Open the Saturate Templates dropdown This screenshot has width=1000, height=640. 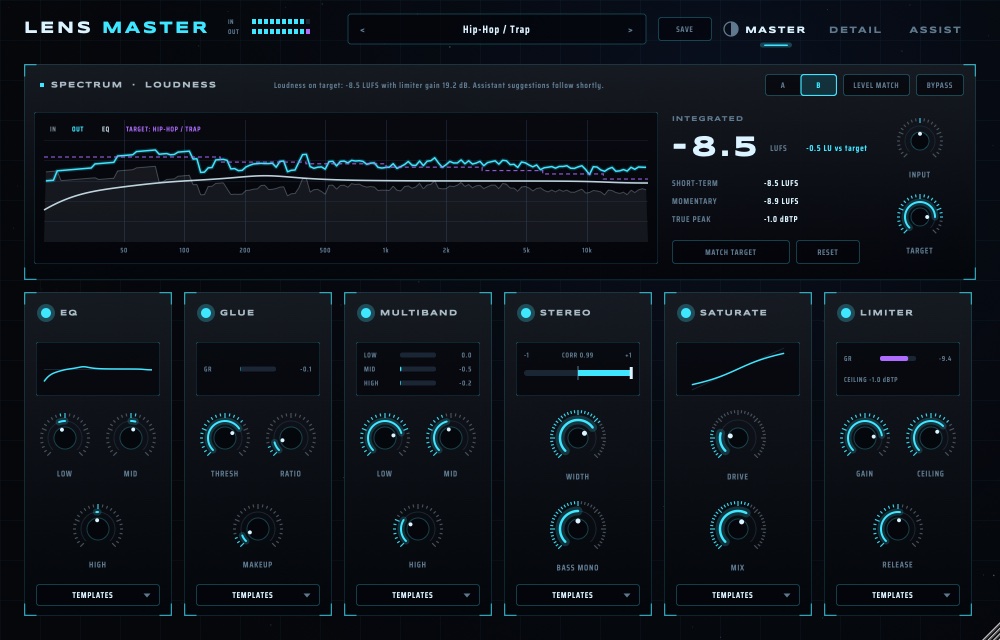point(738,595)
